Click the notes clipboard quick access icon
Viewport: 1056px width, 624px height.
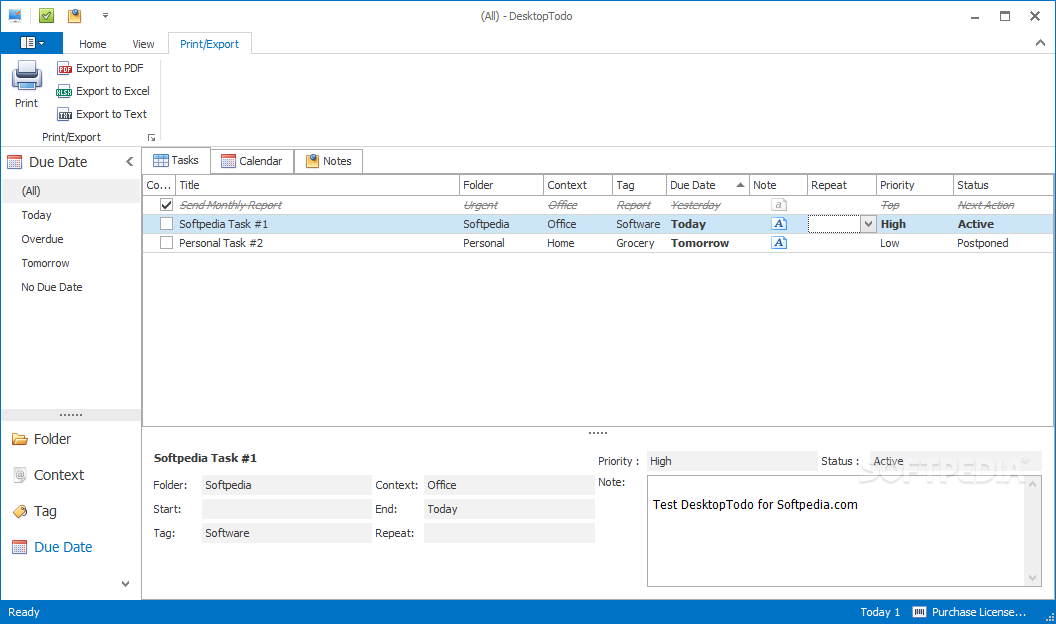[74, 15]
